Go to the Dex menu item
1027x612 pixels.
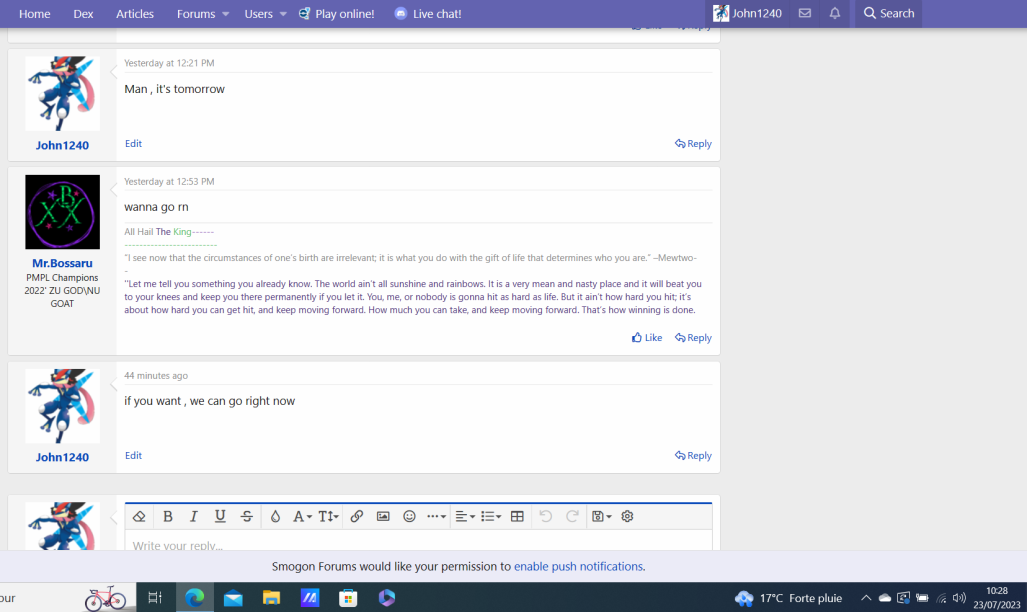(x=83, y=14)
